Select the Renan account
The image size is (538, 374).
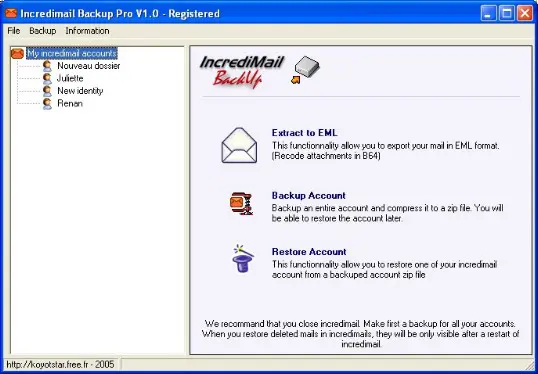click(x=70, y=104)
